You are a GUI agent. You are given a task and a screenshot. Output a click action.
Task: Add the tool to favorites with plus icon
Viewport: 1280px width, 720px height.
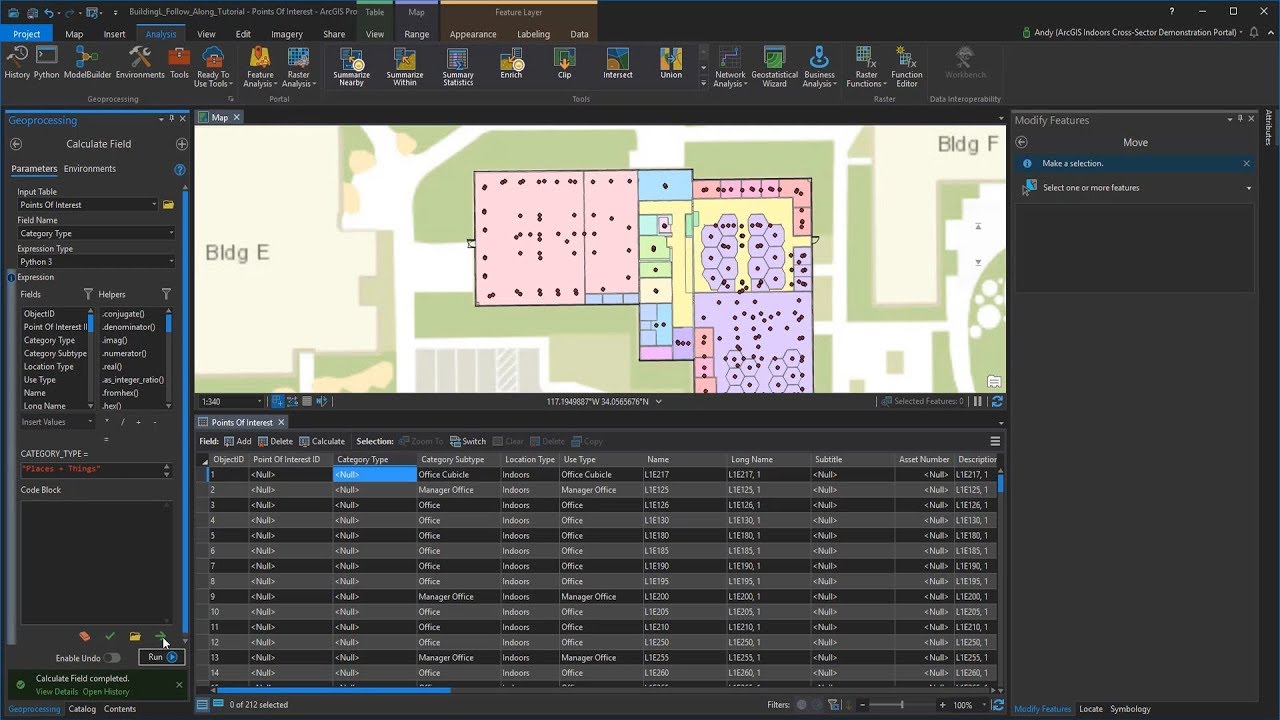pos(181,144)
